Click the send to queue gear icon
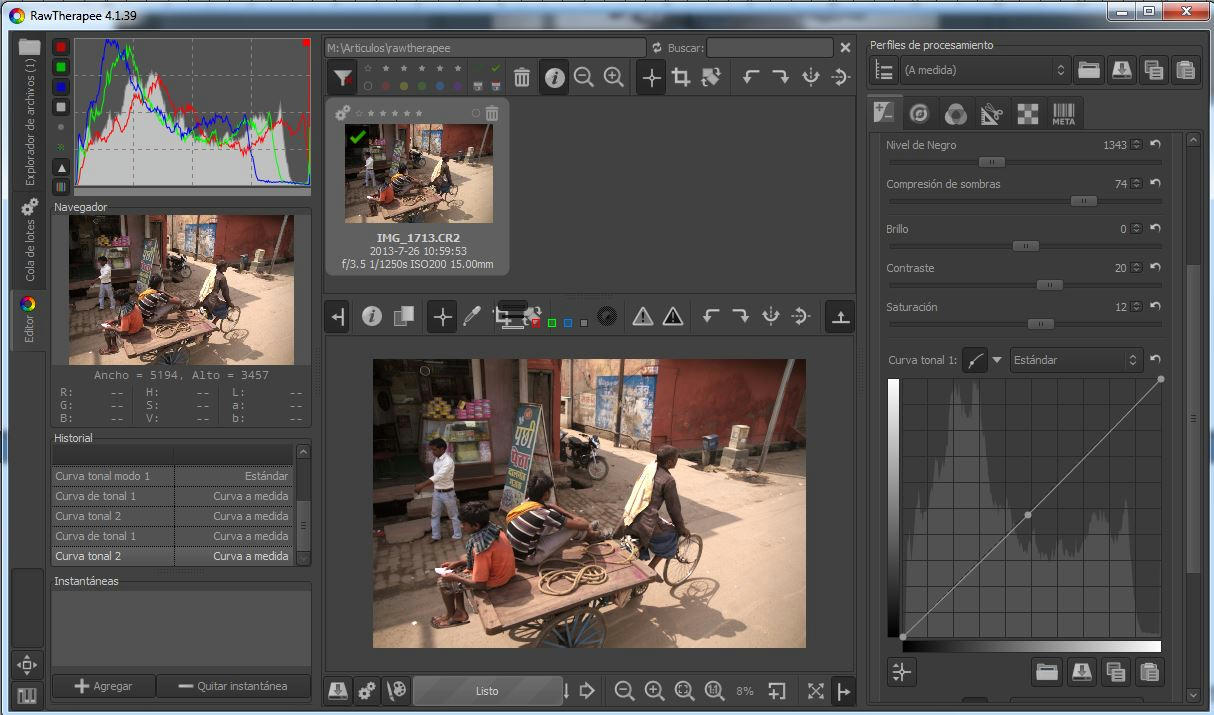Image resolution: width=1214 pixels, height=715 pixels. tap(367, 690)
